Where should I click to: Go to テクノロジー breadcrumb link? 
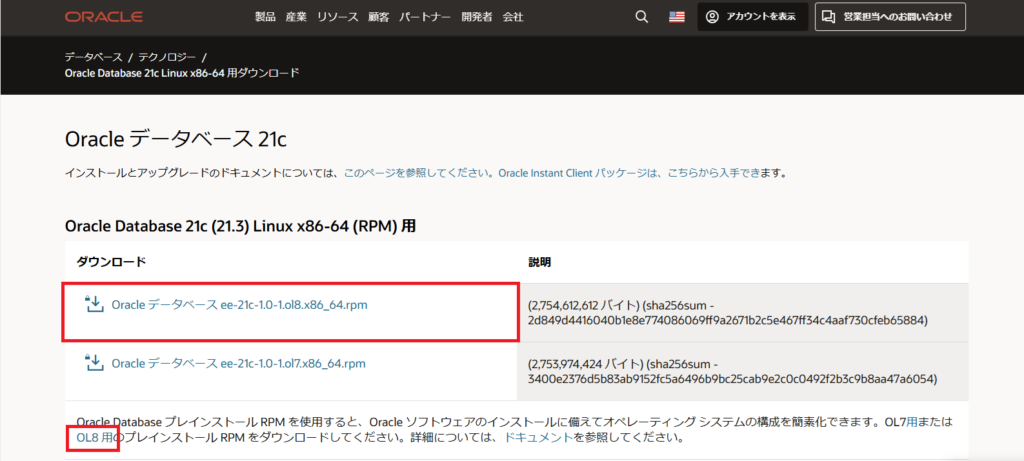pos(166,56)
